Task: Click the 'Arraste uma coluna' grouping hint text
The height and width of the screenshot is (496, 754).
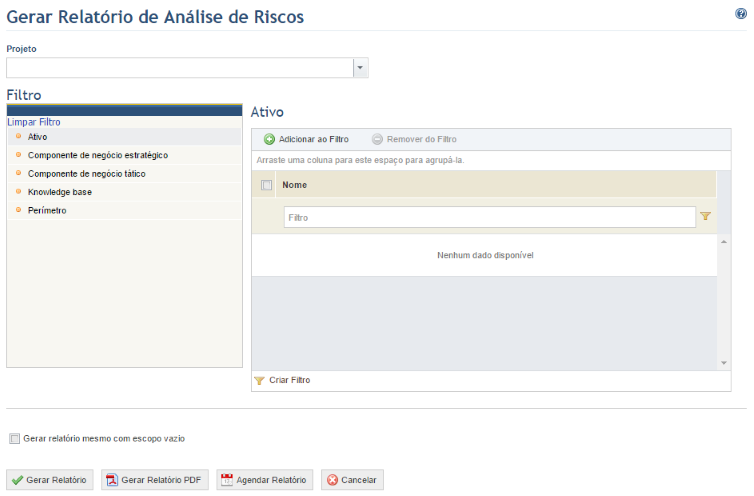Action: (x=360, y=160)
